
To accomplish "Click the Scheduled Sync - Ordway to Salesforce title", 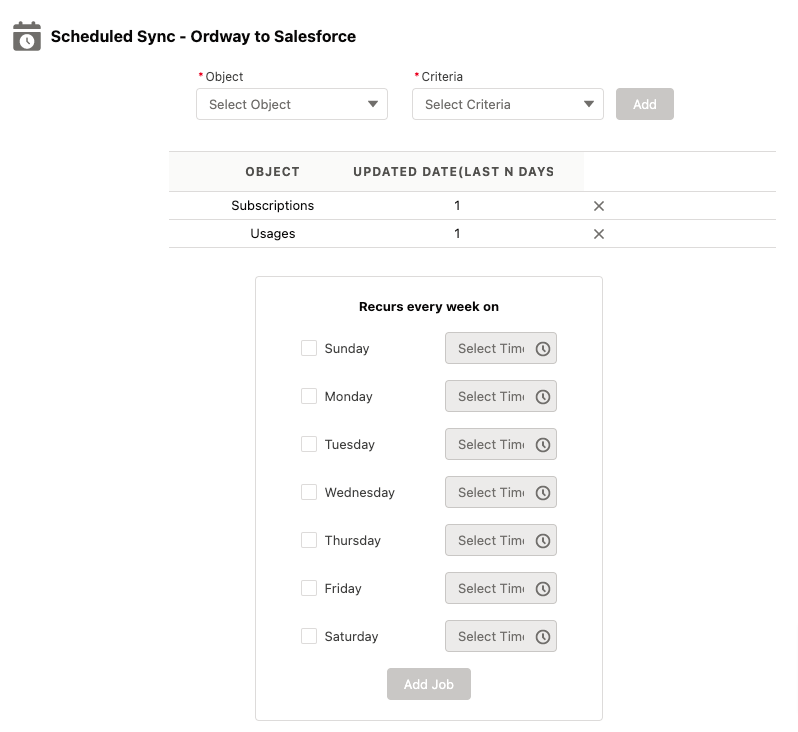I will (x=203, y=37).
